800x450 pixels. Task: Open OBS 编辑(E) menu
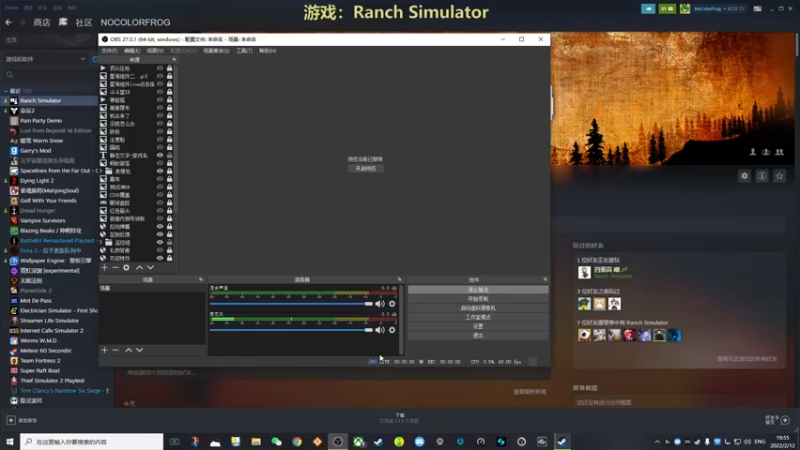[x=132, y=51]
